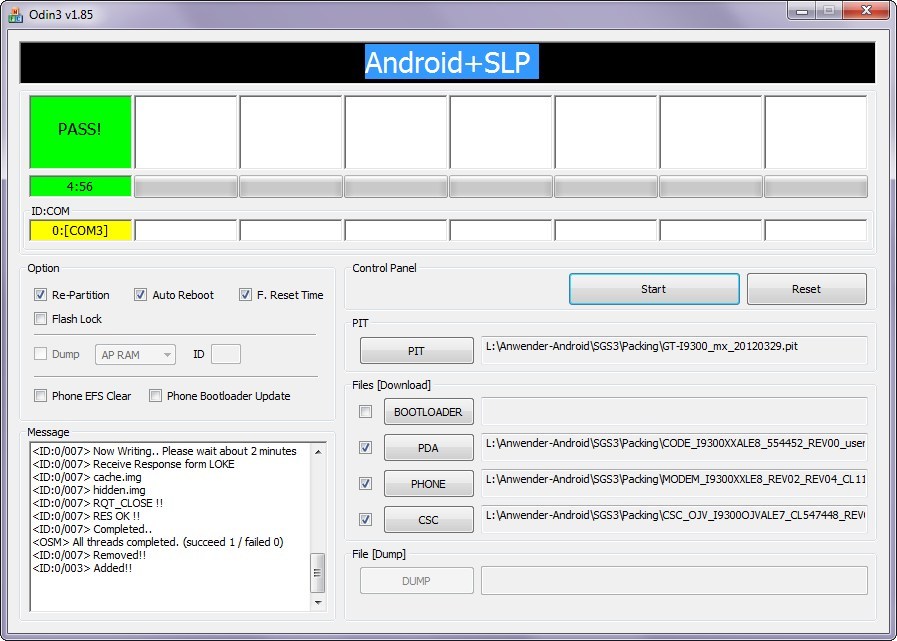
Task: Click the BOOTLOADER file button
Action: [x=428, y=412]
